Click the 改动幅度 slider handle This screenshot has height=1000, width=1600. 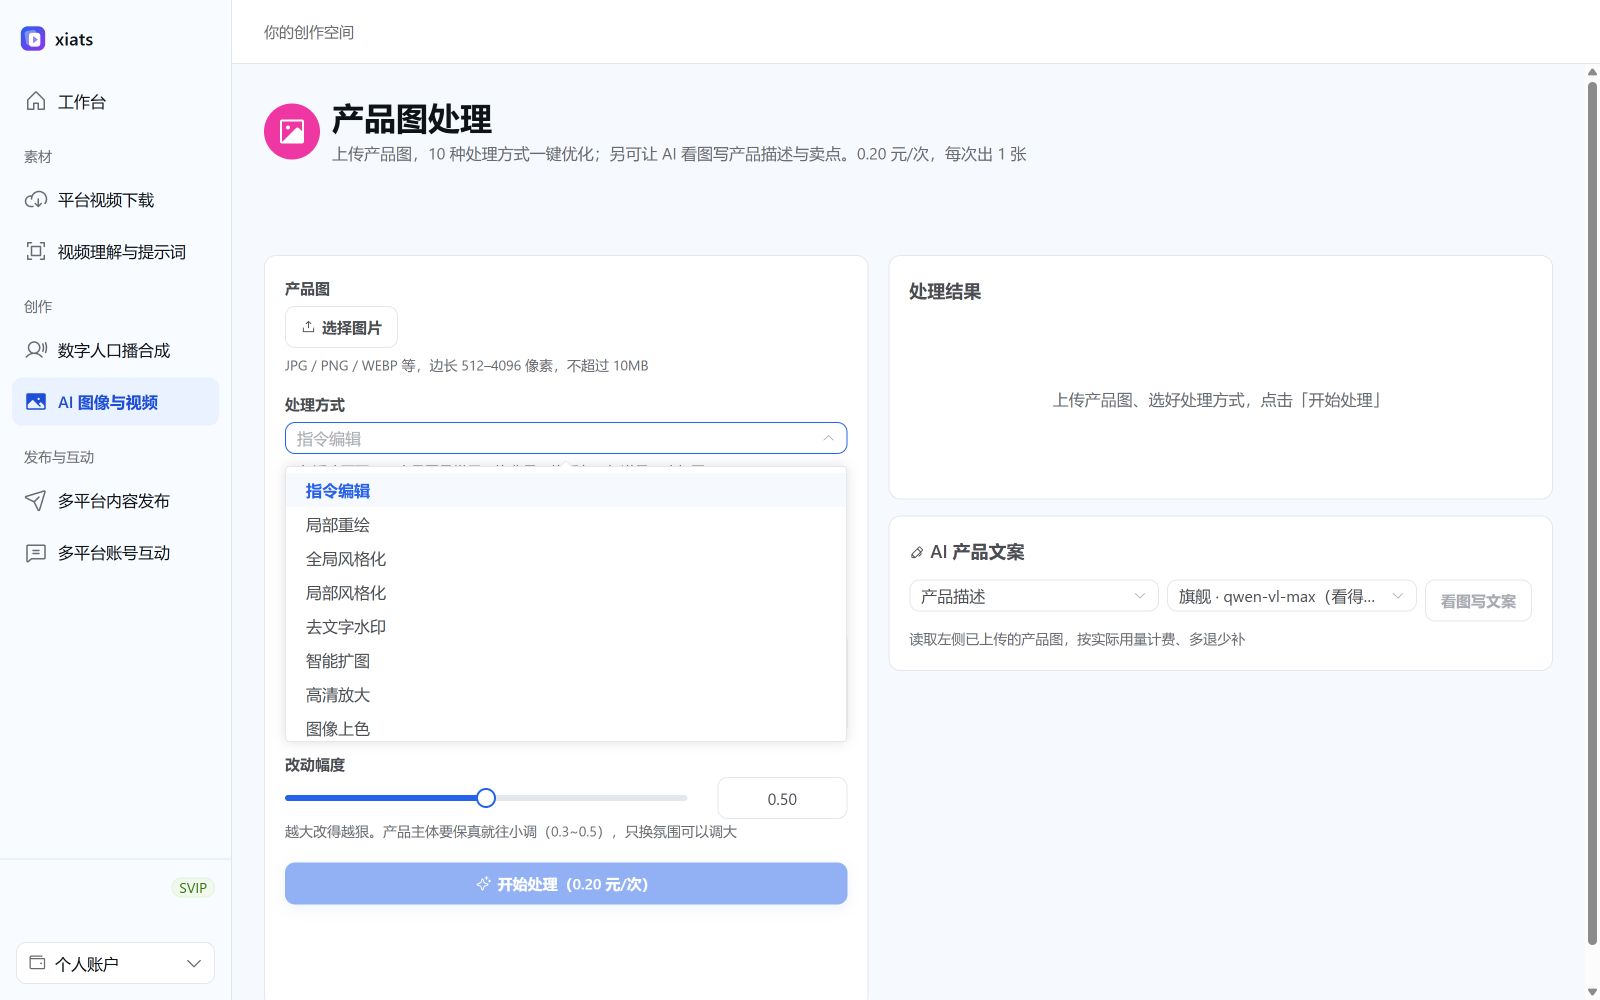pyautogui.click(x=486, y=798)
